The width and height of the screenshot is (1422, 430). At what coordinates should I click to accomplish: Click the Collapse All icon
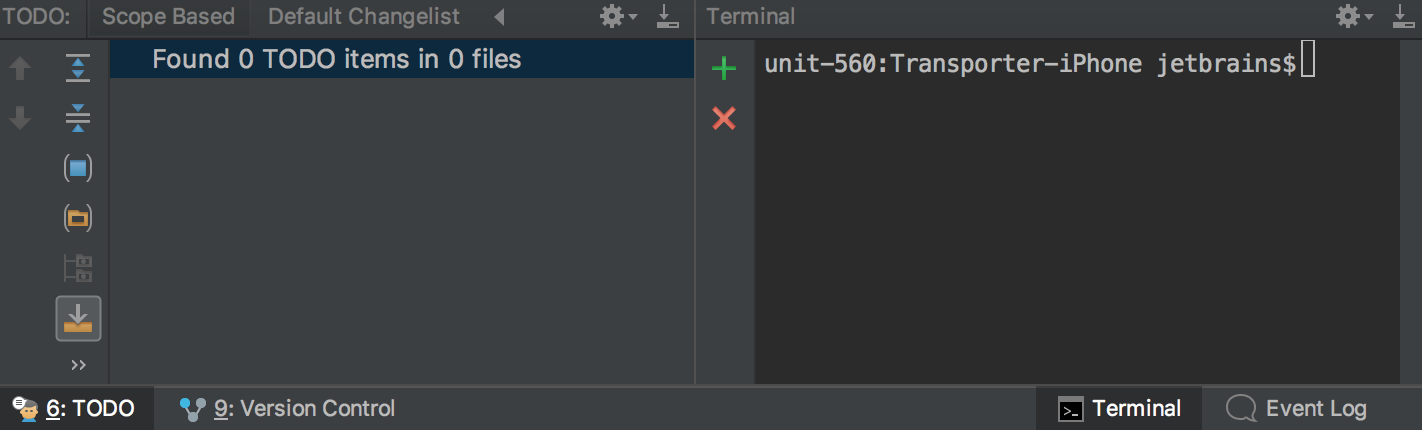(x=78, y=119)
